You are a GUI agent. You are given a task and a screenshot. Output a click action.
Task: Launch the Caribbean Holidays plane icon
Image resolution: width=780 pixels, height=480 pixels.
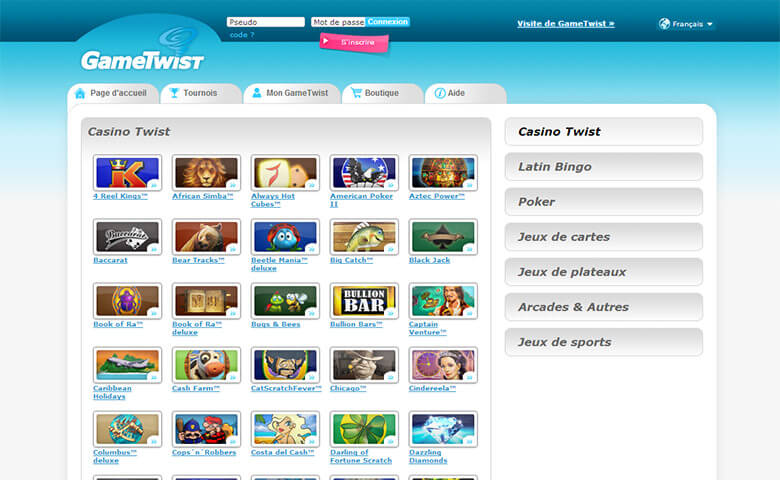click(x=127, y=365)
